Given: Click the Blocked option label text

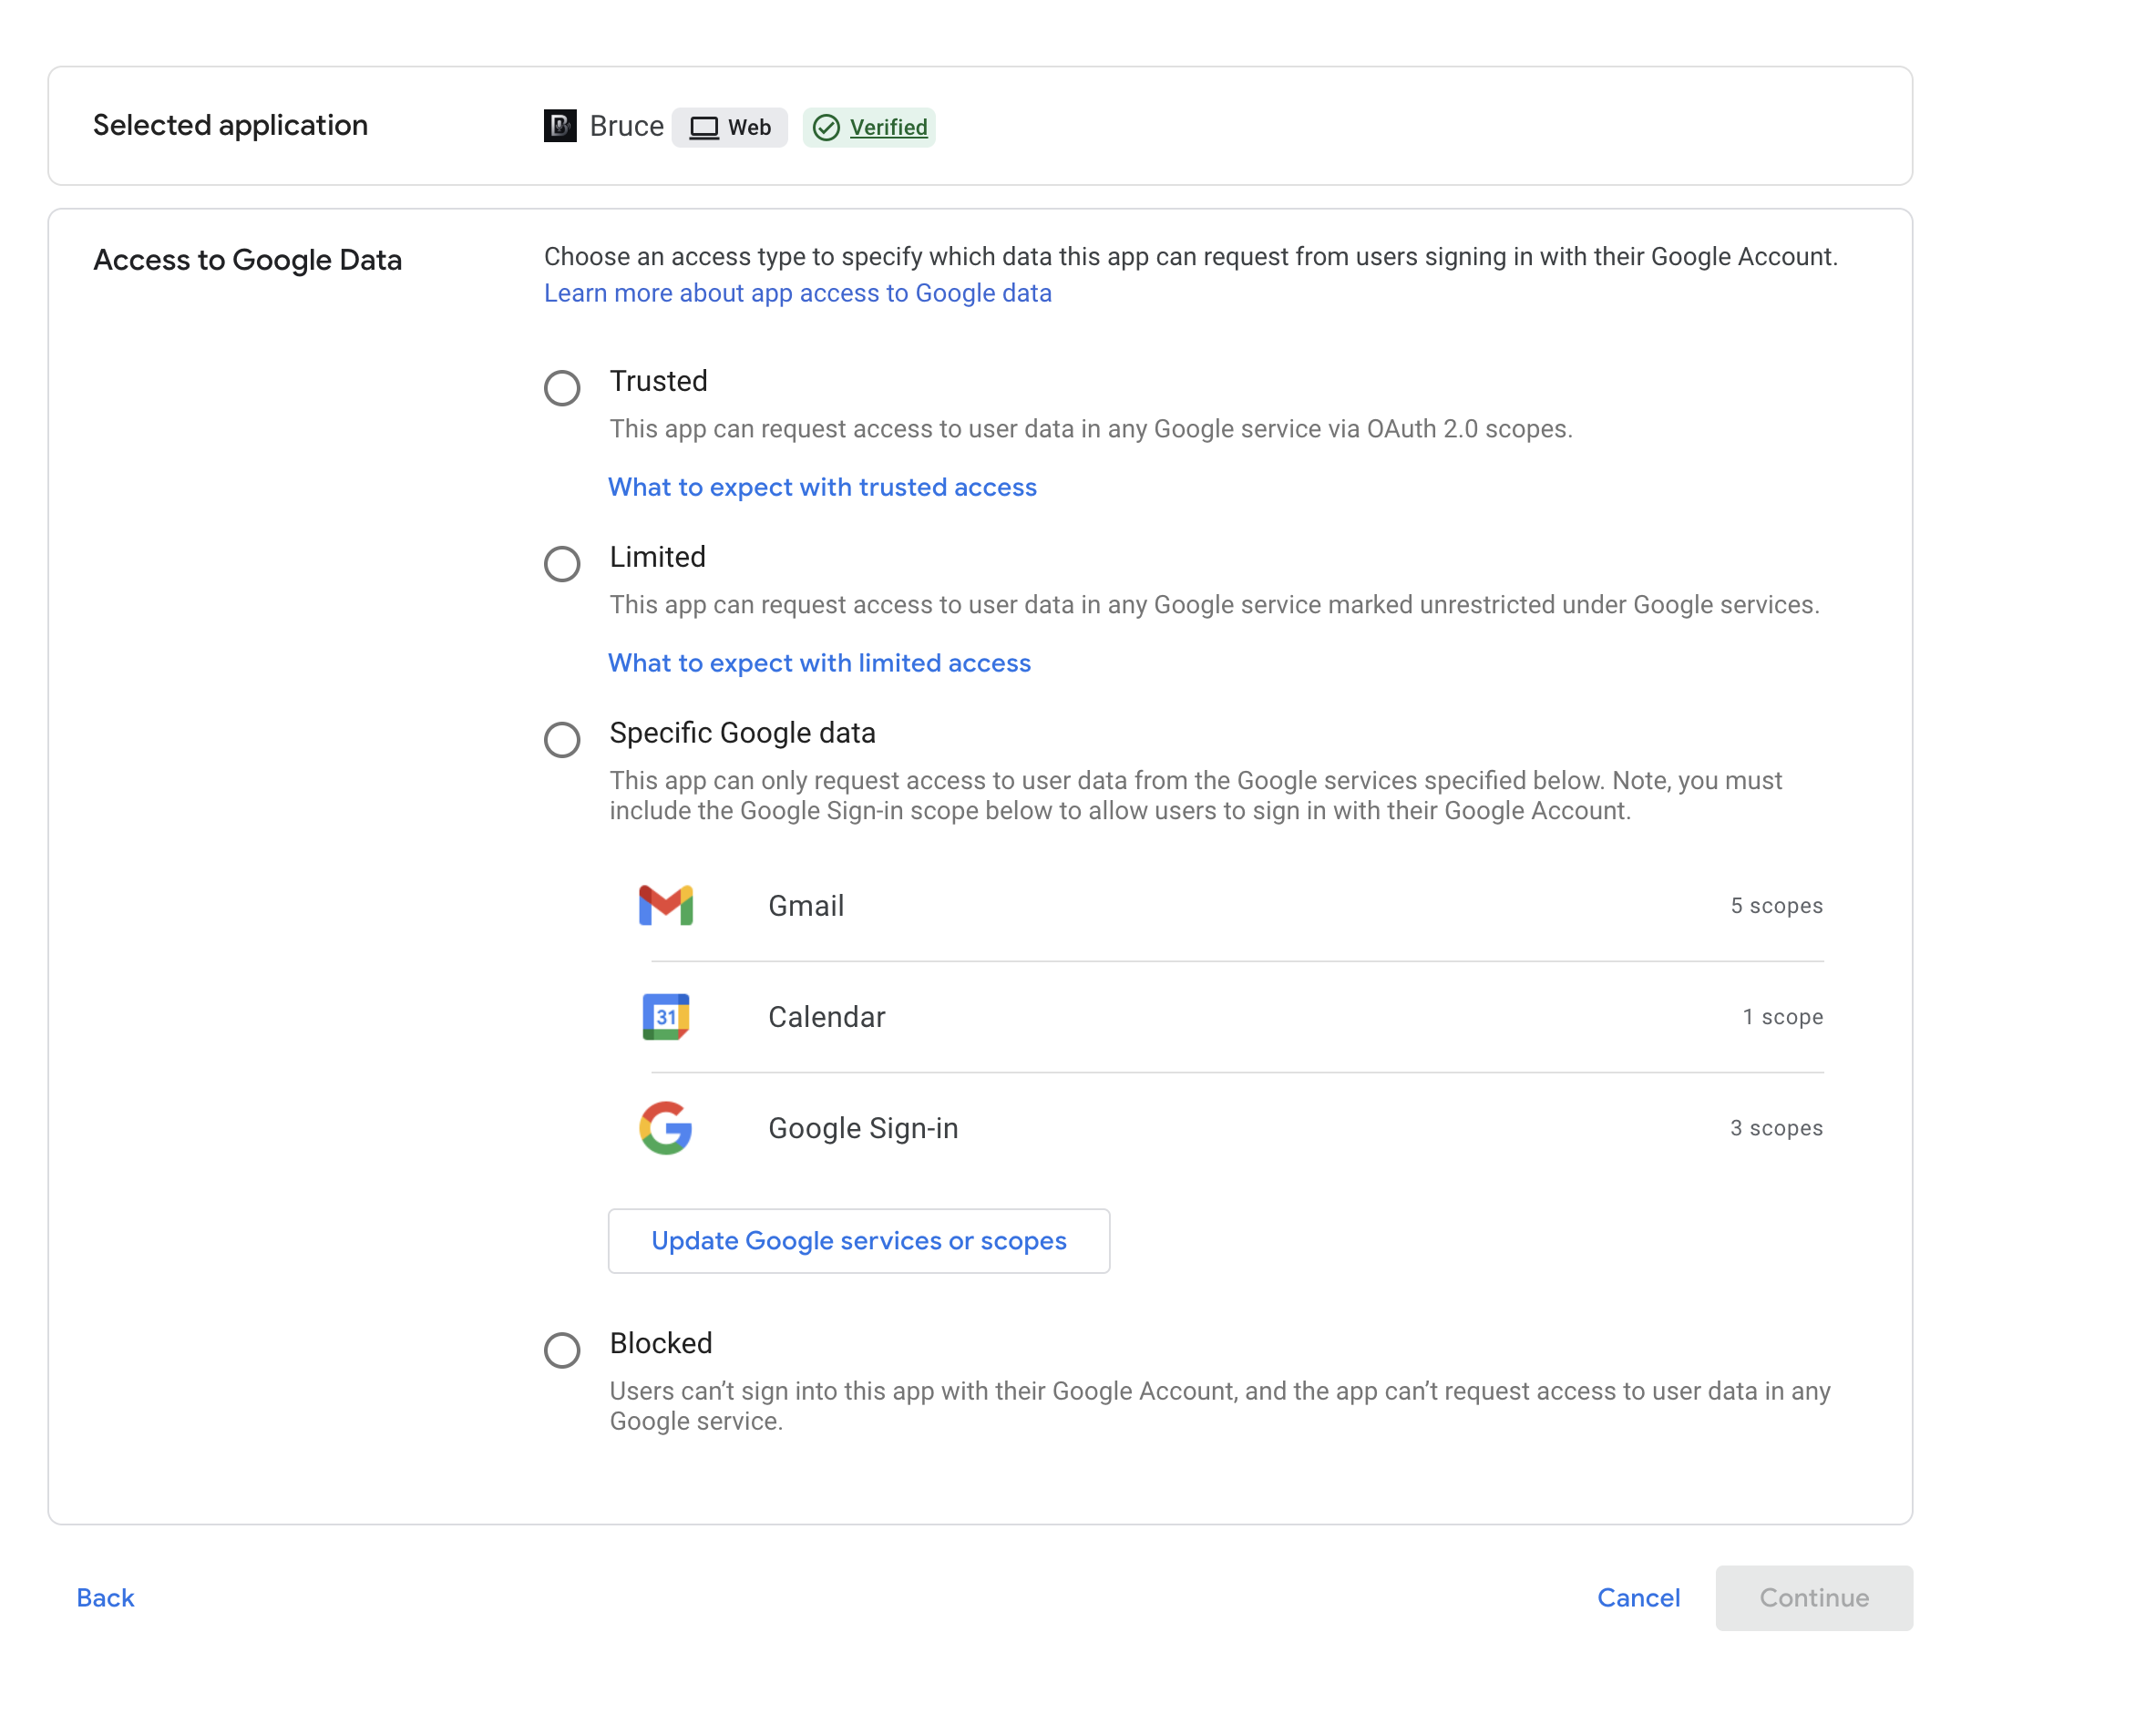Looking at the screenshot, I should coord(661,1343).
